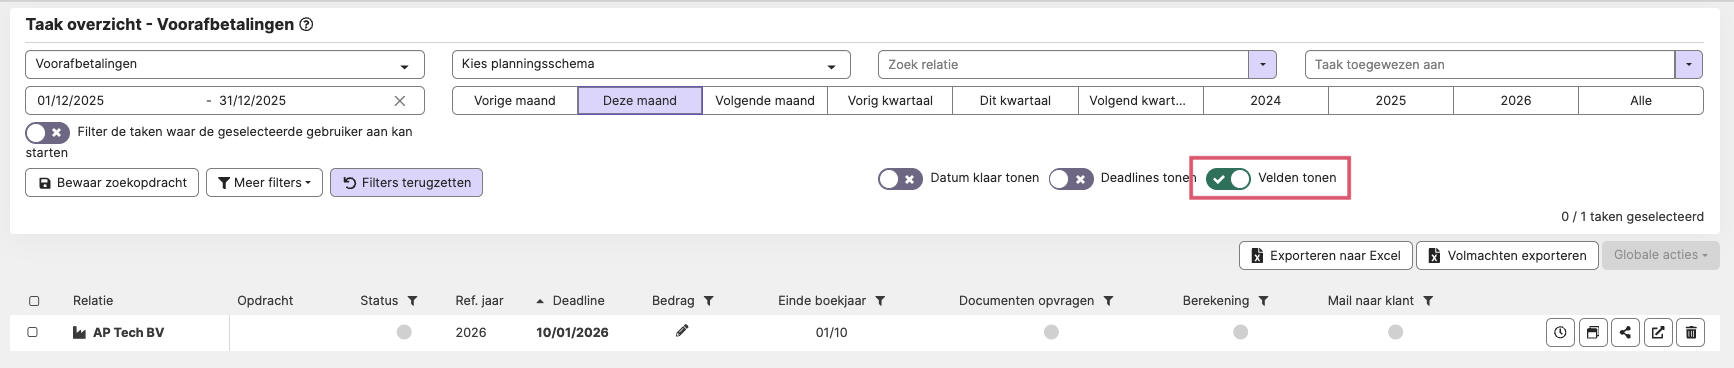Viewport: 1734px width, 368px height.
Task: Click the Documenten opvragen filter funnel
Action: point(1108,301)
